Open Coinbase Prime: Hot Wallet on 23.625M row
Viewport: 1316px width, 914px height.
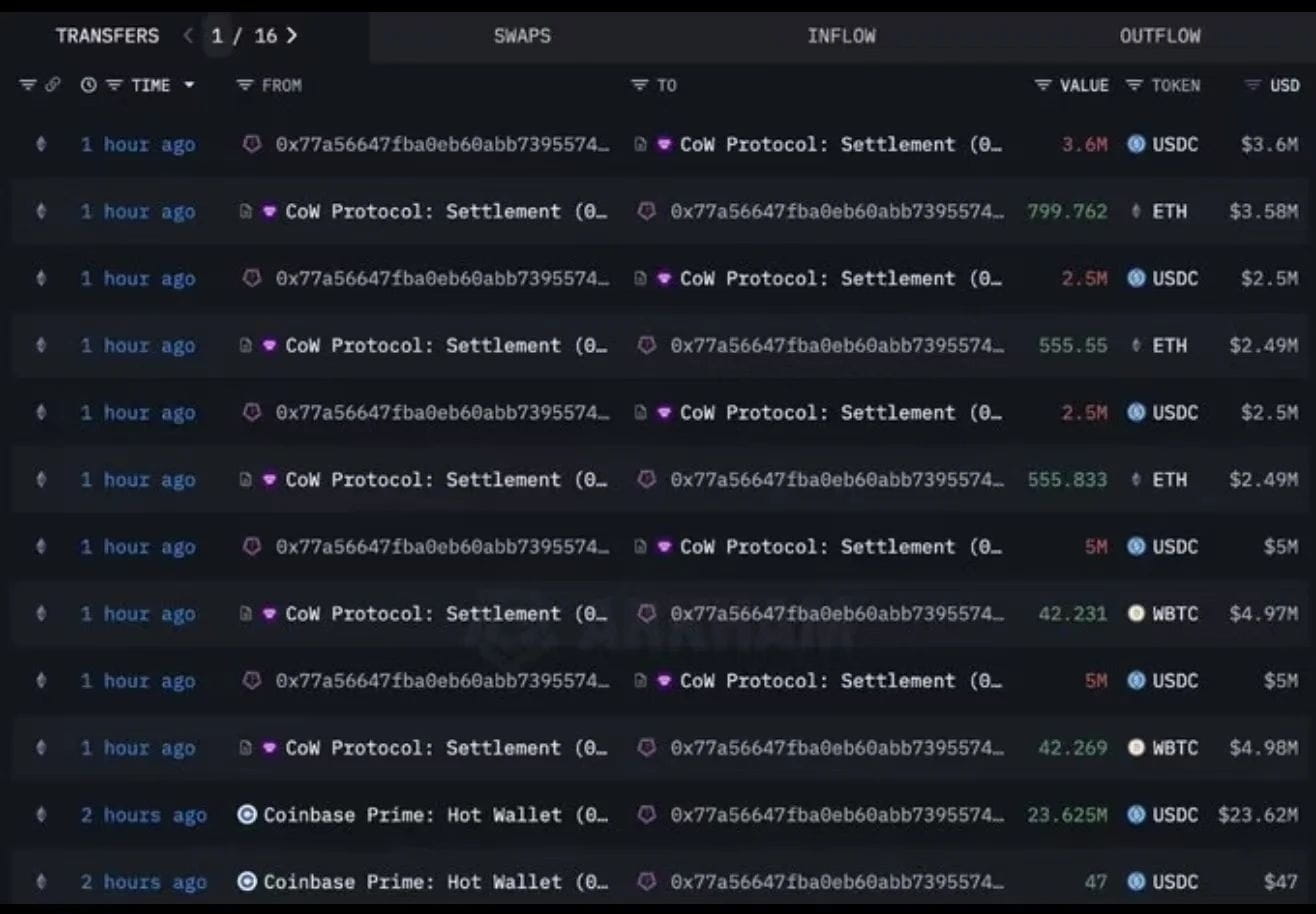tap(435, 815)
